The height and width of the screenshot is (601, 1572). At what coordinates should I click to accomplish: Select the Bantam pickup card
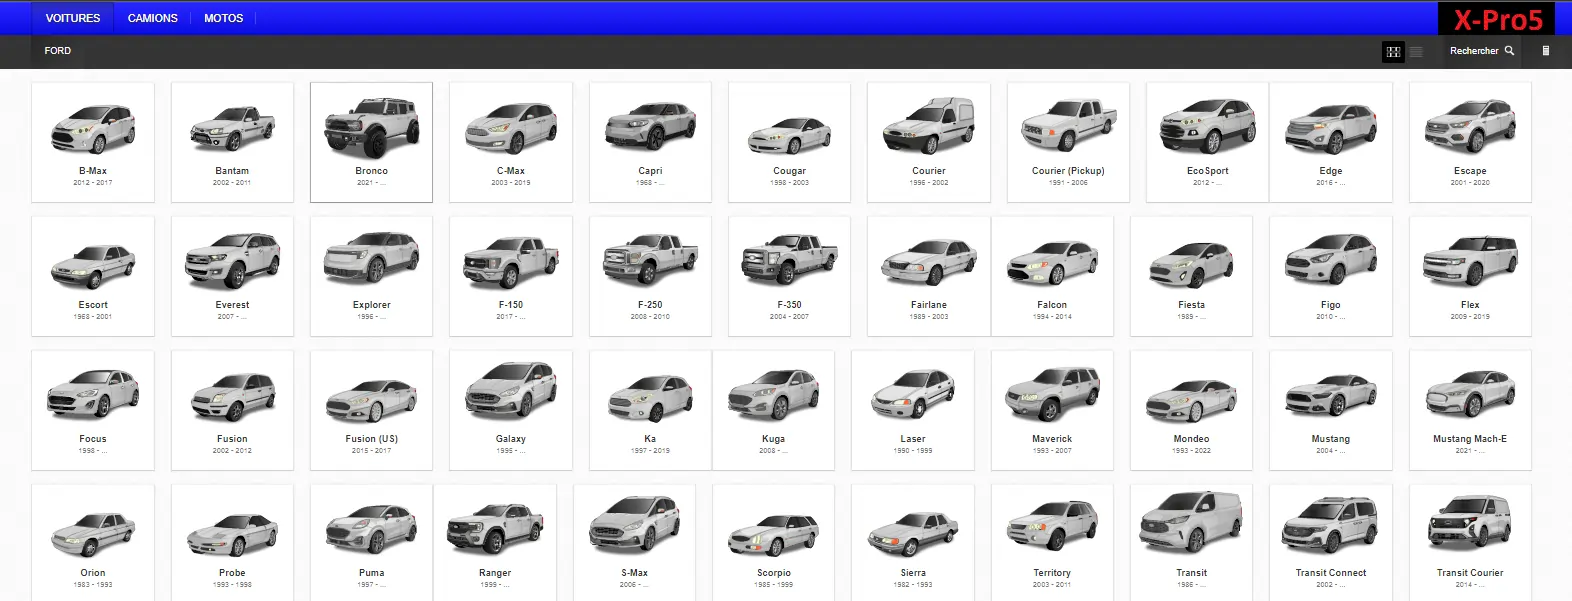point(232,142)
